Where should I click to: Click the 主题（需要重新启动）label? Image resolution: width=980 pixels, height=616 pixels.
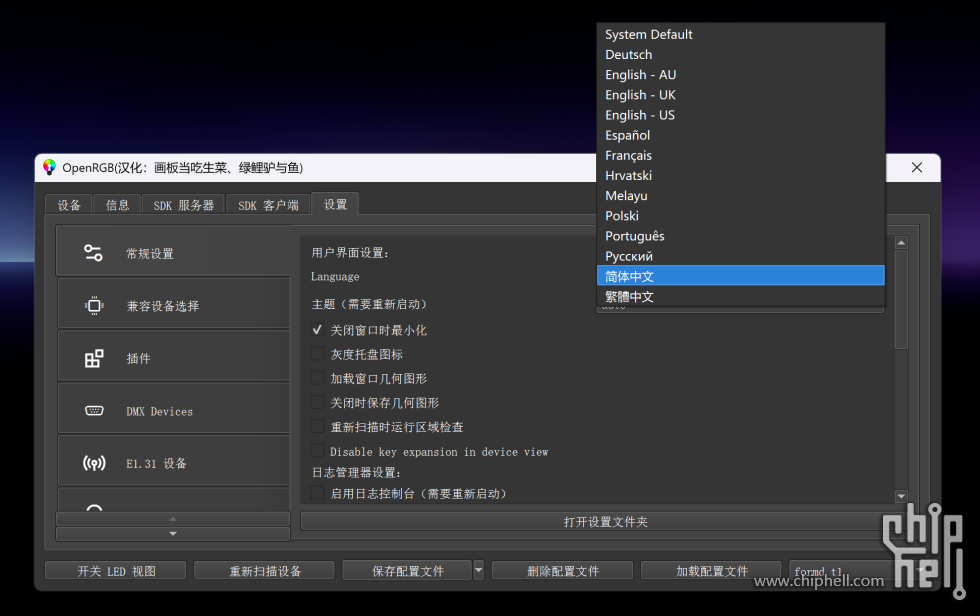pyautogui.click(x=369, y=304)
